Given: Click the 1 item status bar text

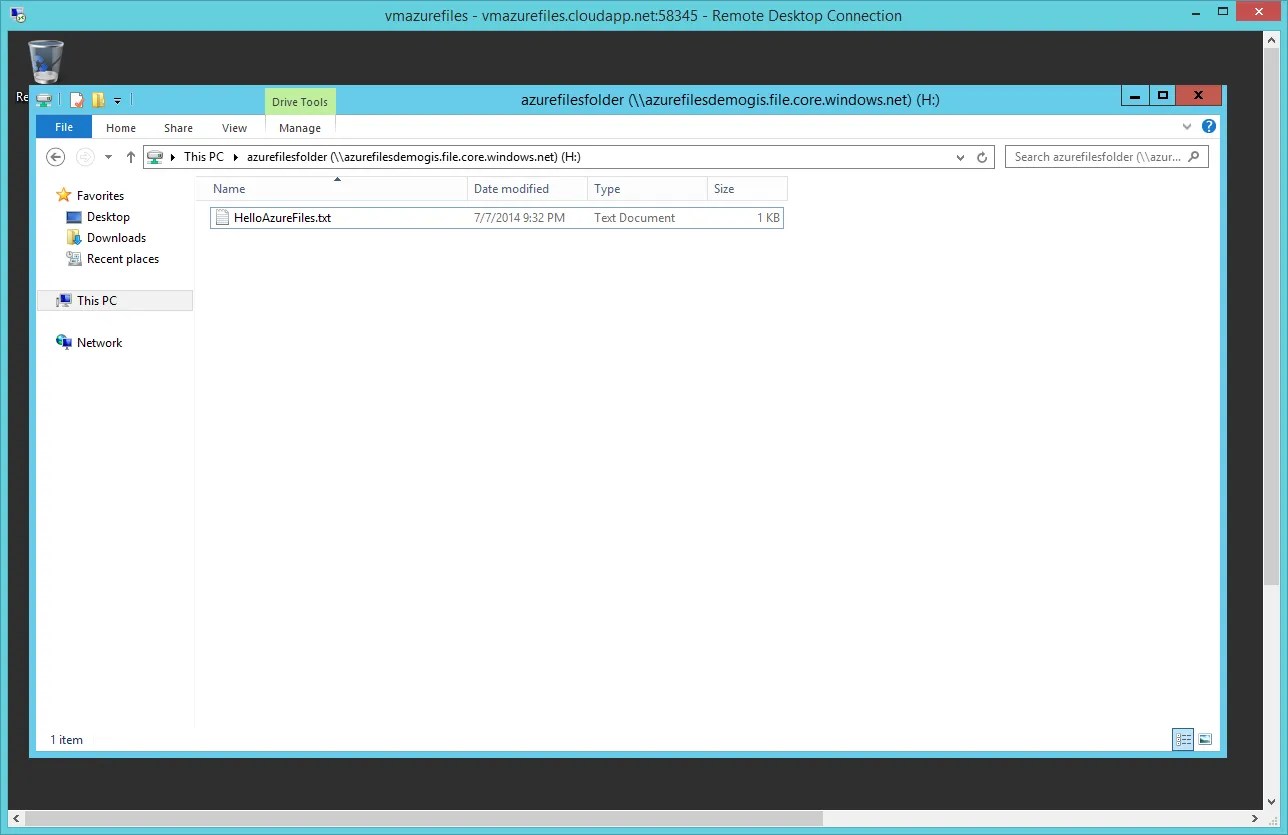Looking at the screenshot, I should pos(67,740).
